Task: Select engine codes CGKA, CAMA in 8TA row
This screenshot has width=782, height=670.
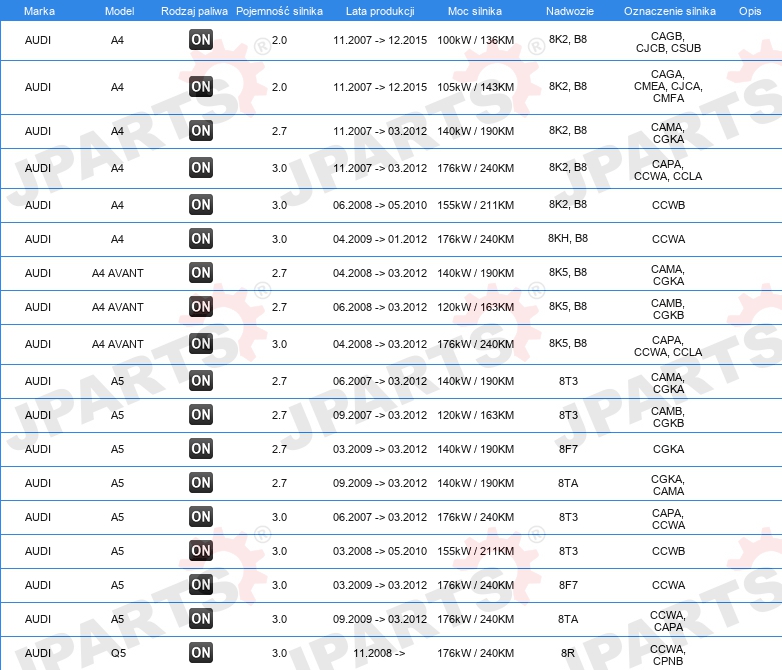Action: coord(668,485)
